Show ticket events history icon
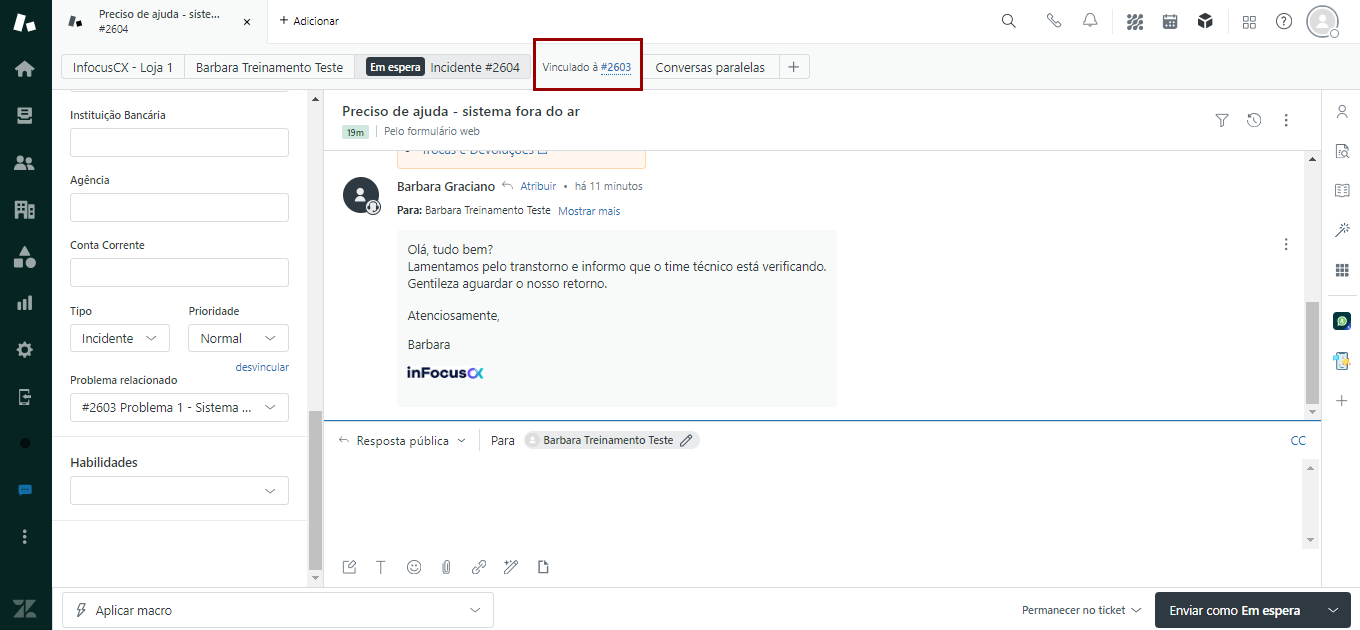 tap(1254, 120)
